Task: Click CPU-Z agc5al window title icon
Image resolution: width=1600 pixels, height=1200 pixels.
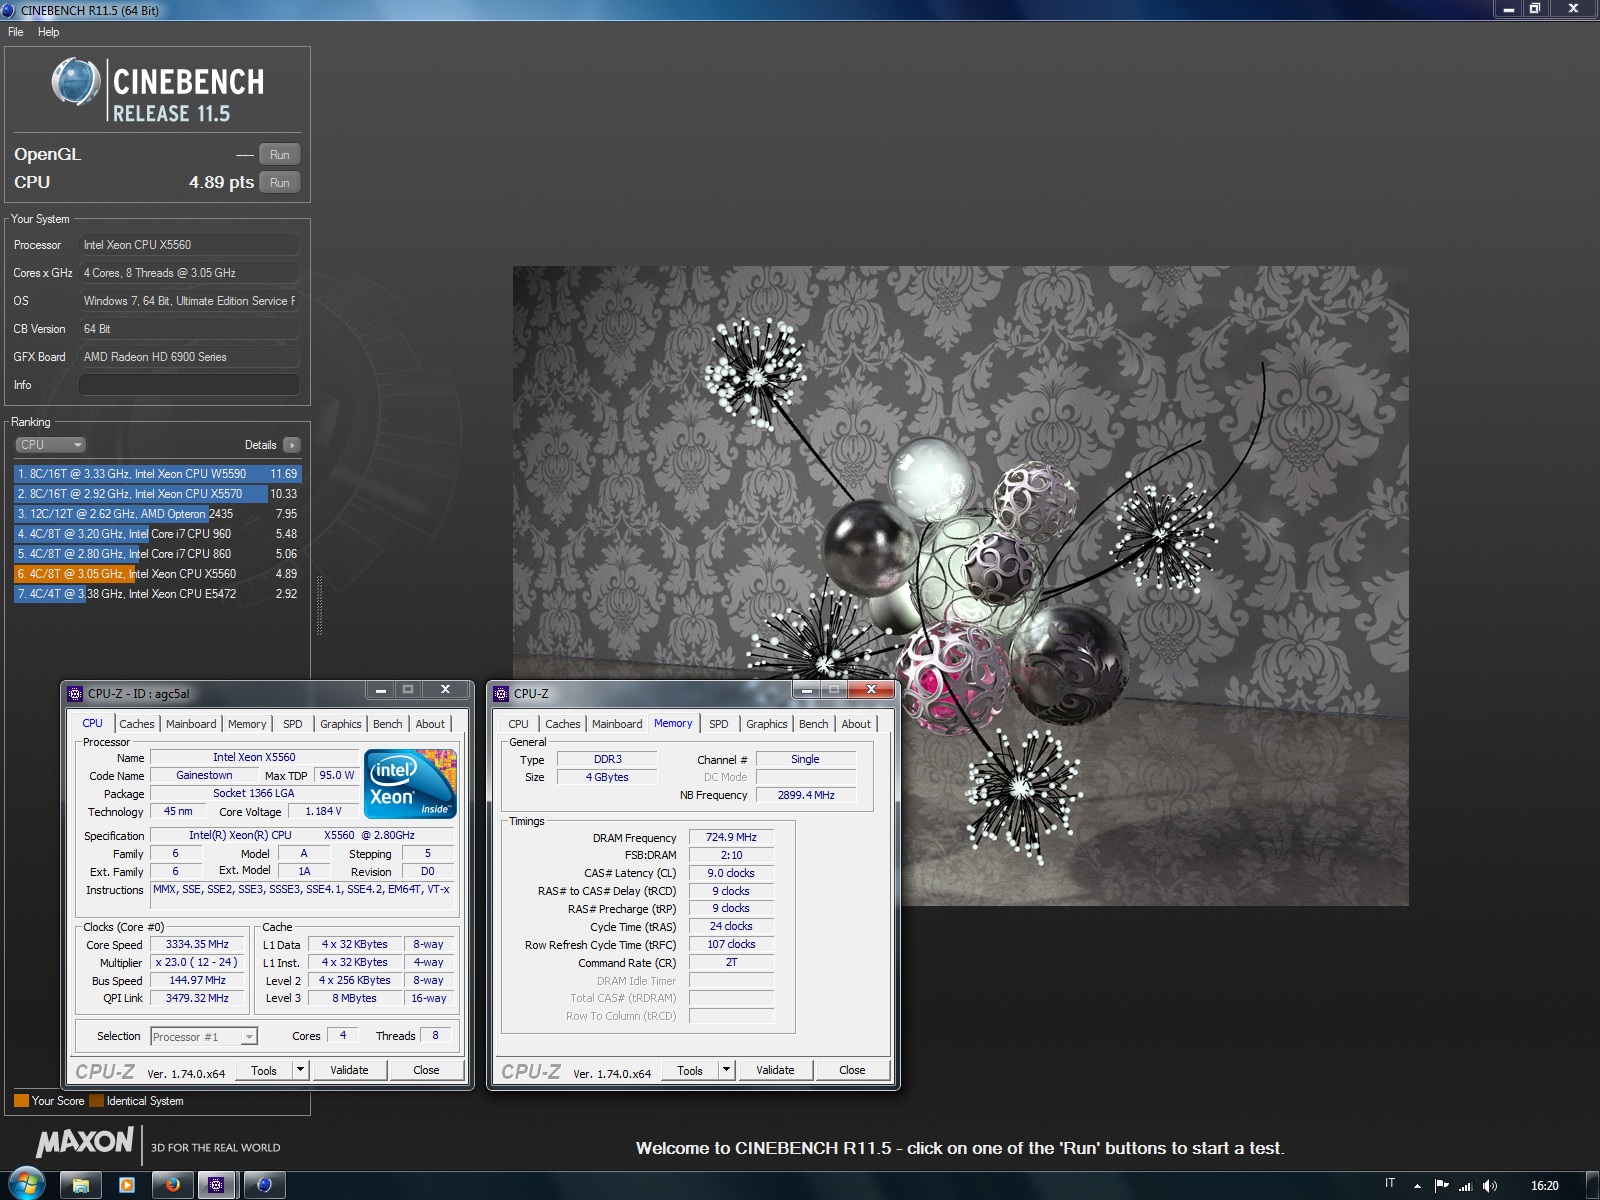Action: point(75,693)
